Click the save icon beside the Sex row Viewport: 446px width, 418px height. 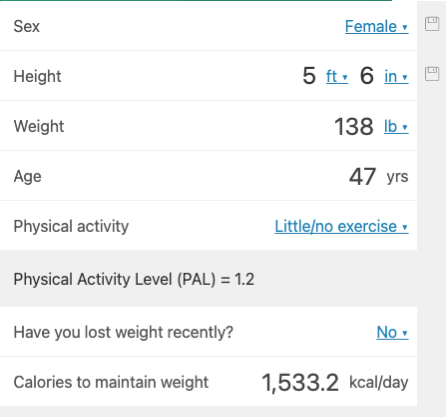(432, 24)
